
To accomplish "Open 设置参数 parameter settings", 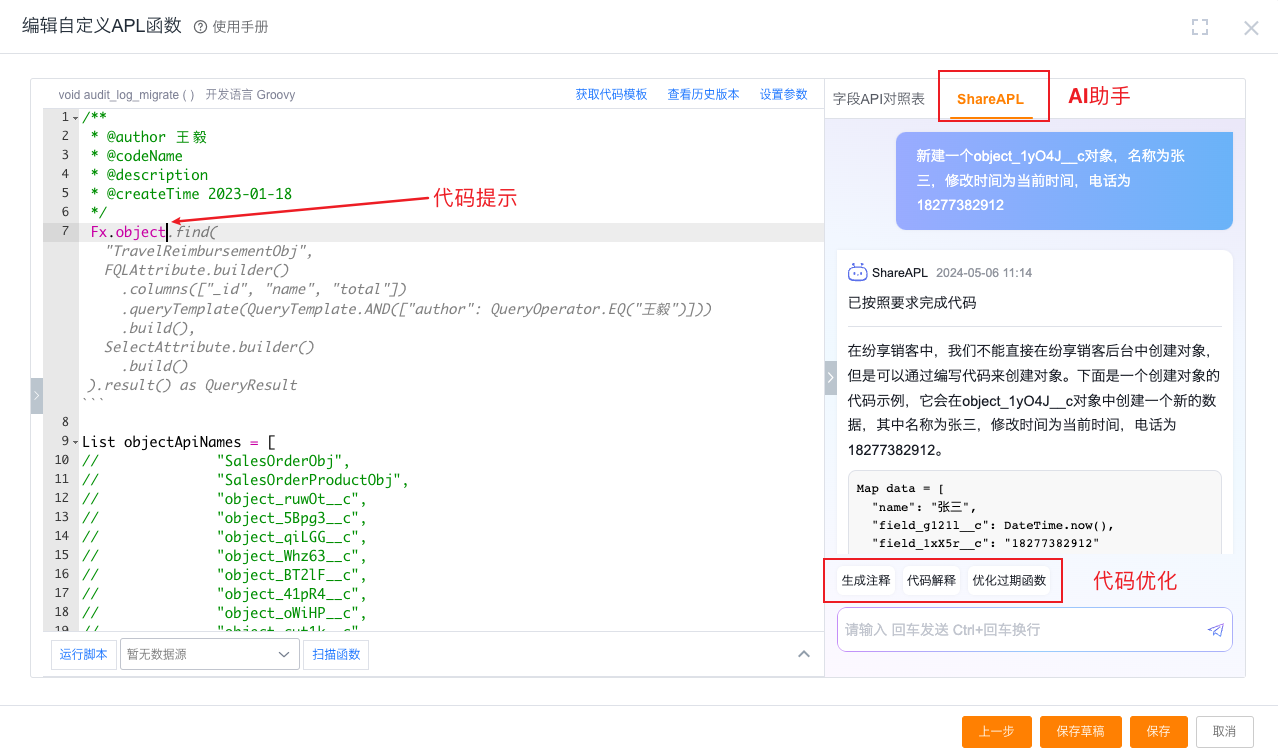I will point(783,94).
